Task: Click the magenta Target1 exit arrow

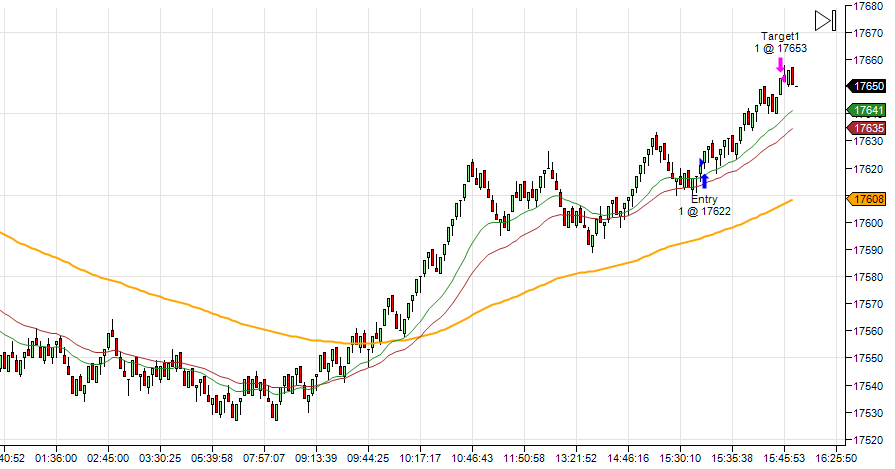Action: [x=780, y=65]
